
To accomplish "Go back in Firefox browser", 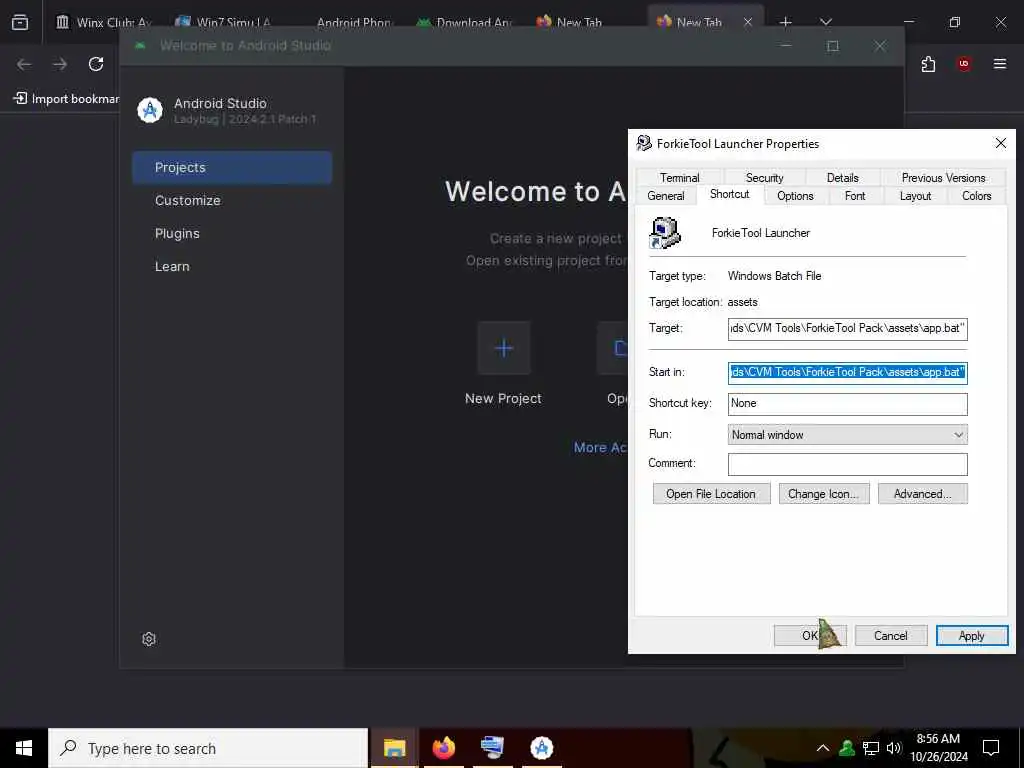I will point(24,64).
